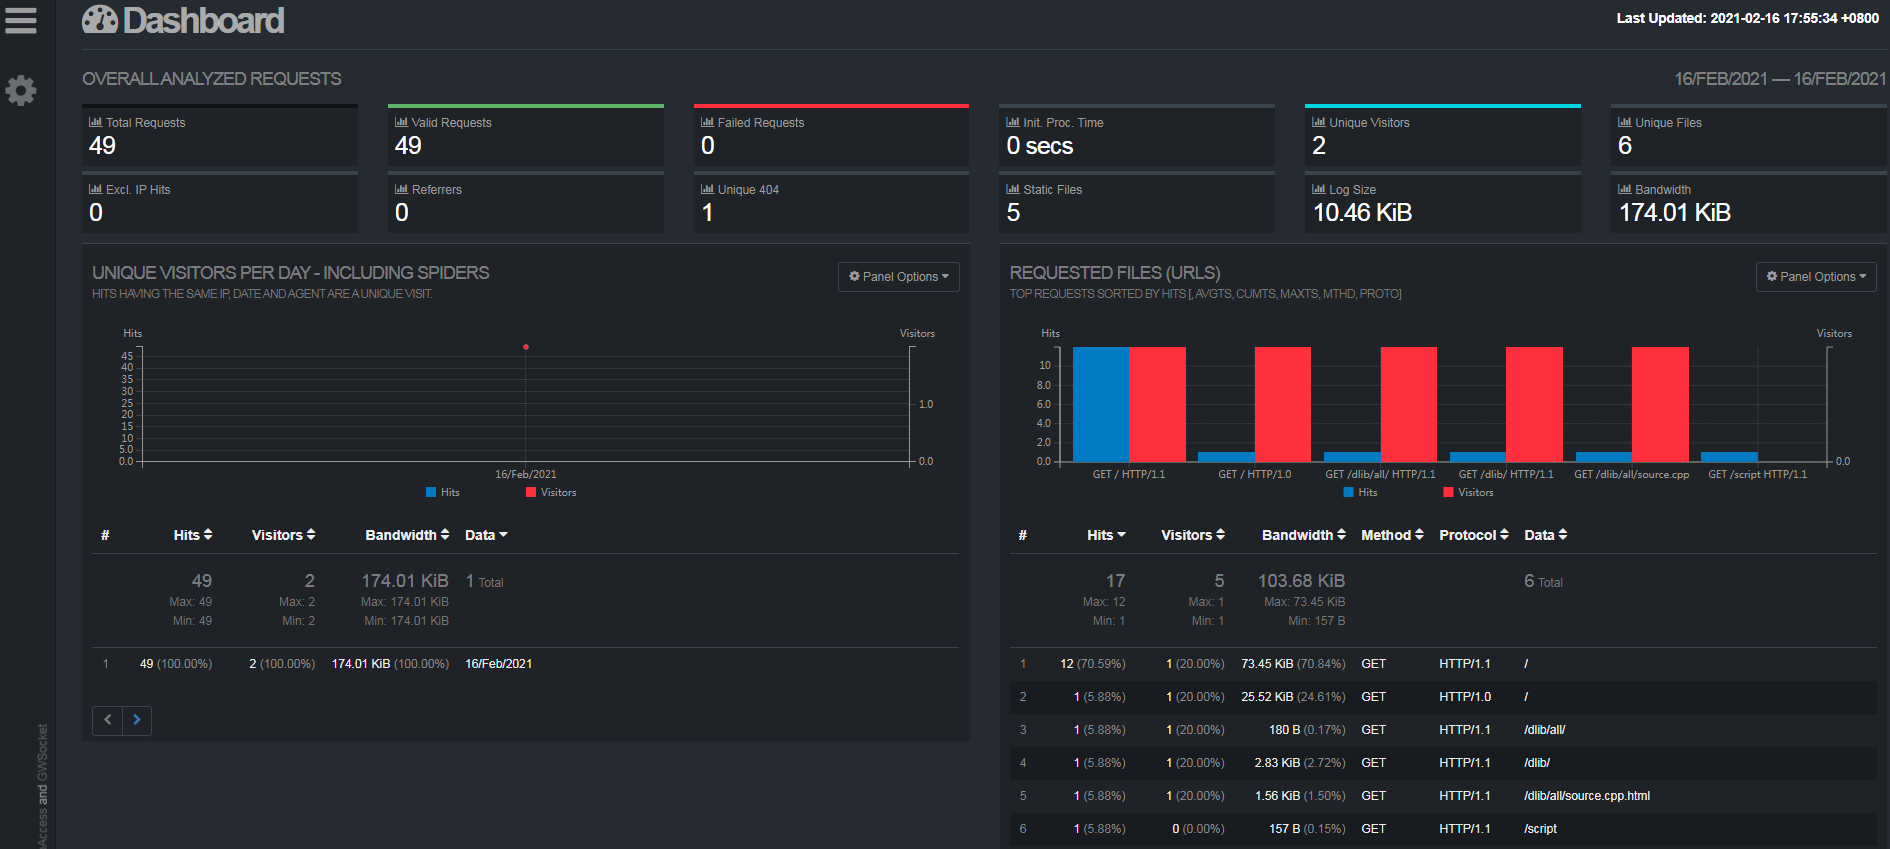Sort requested files by Bandwidth column
Viewport: 1890px width, 849px height.
coord(1304,535)
